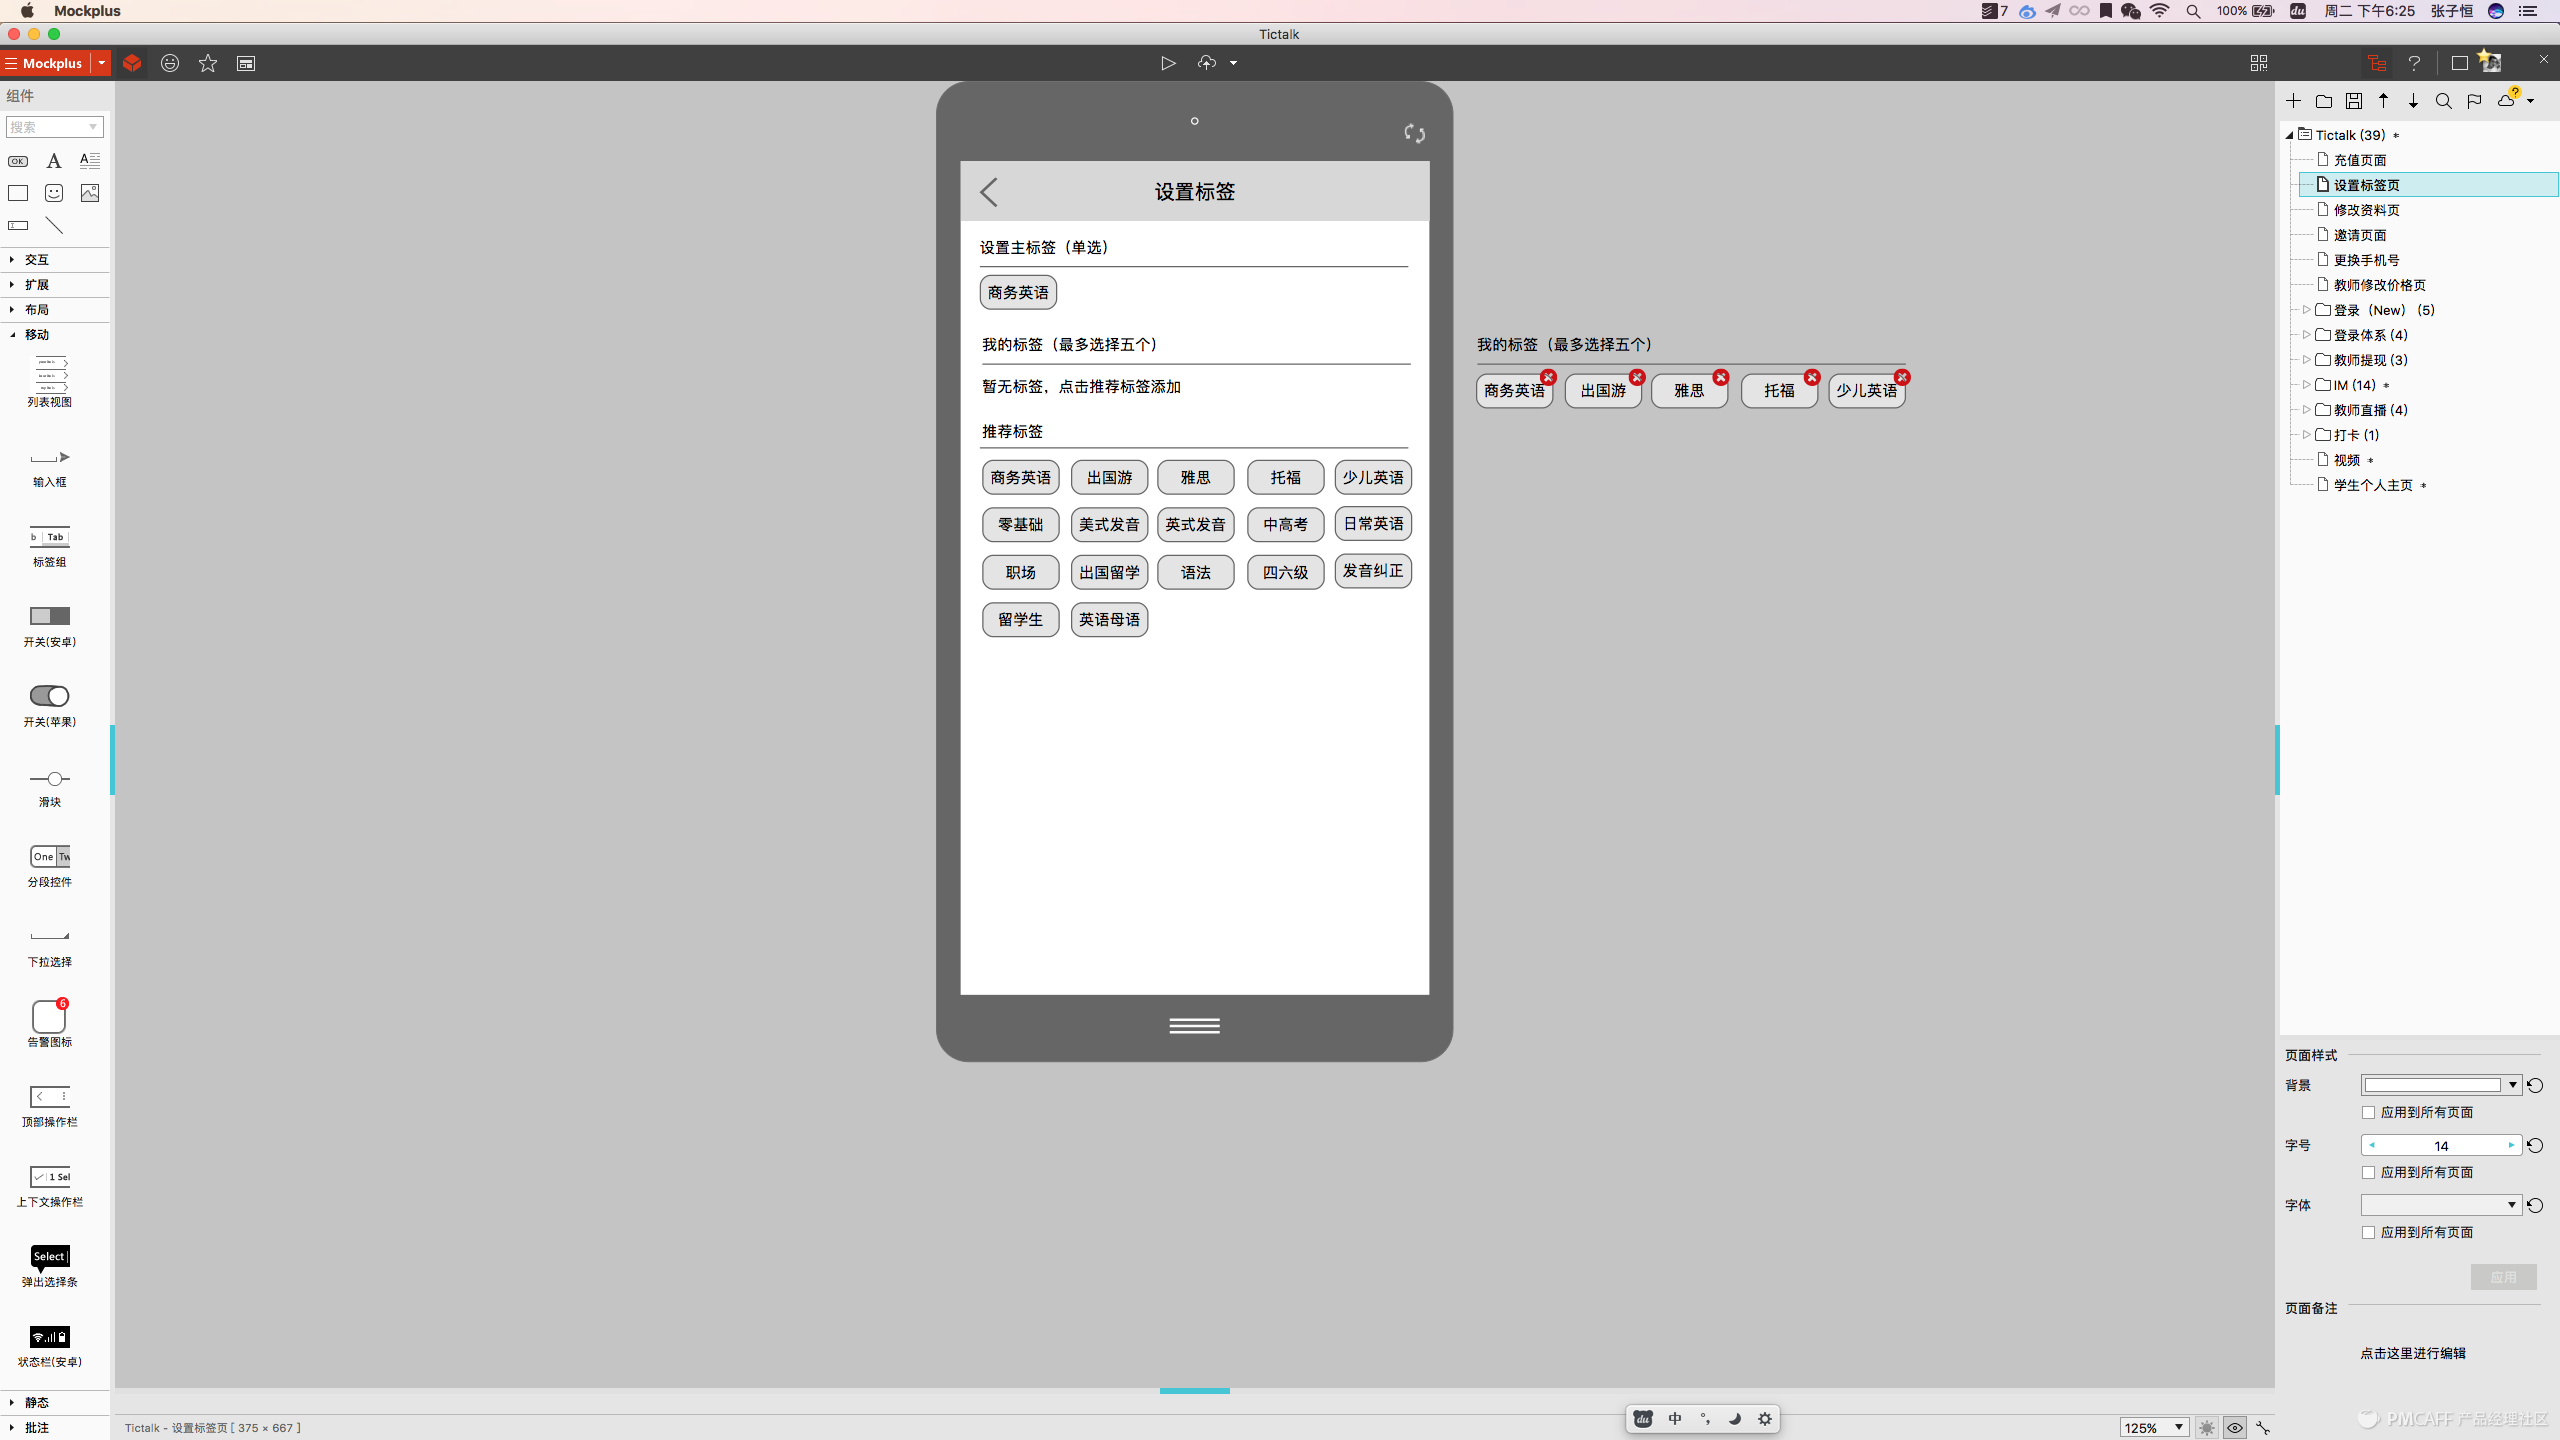Screen dimensions: 2560x1440
Task: Expand the 登录体系 (4) folder
Action: (2306, 335)
